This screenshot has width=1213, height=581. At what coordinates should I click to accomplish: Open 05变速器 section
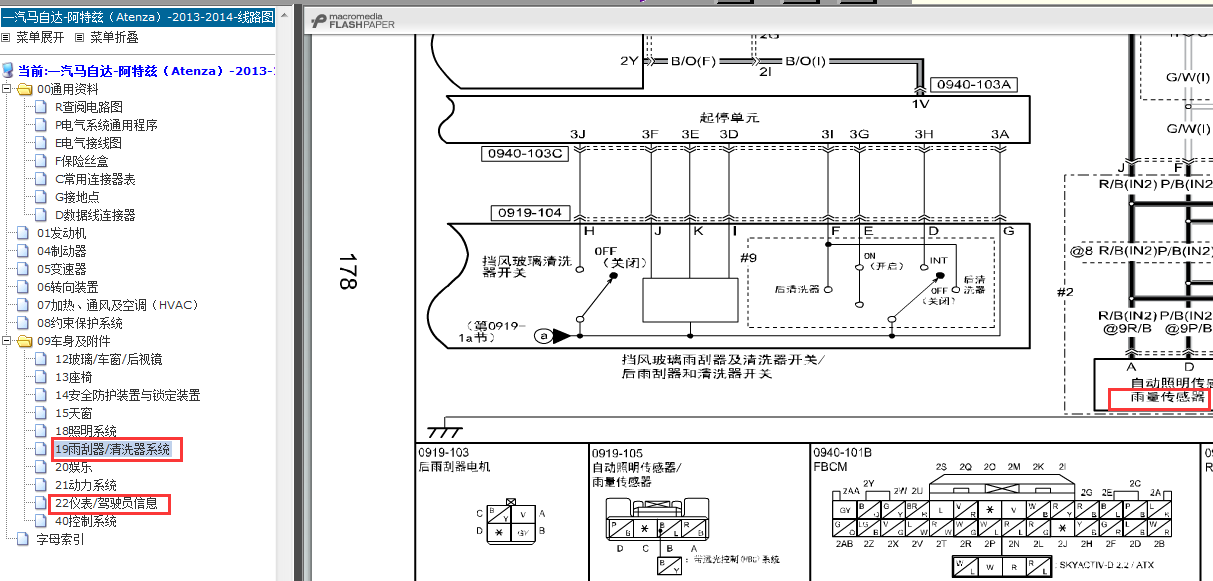point(62,269)
